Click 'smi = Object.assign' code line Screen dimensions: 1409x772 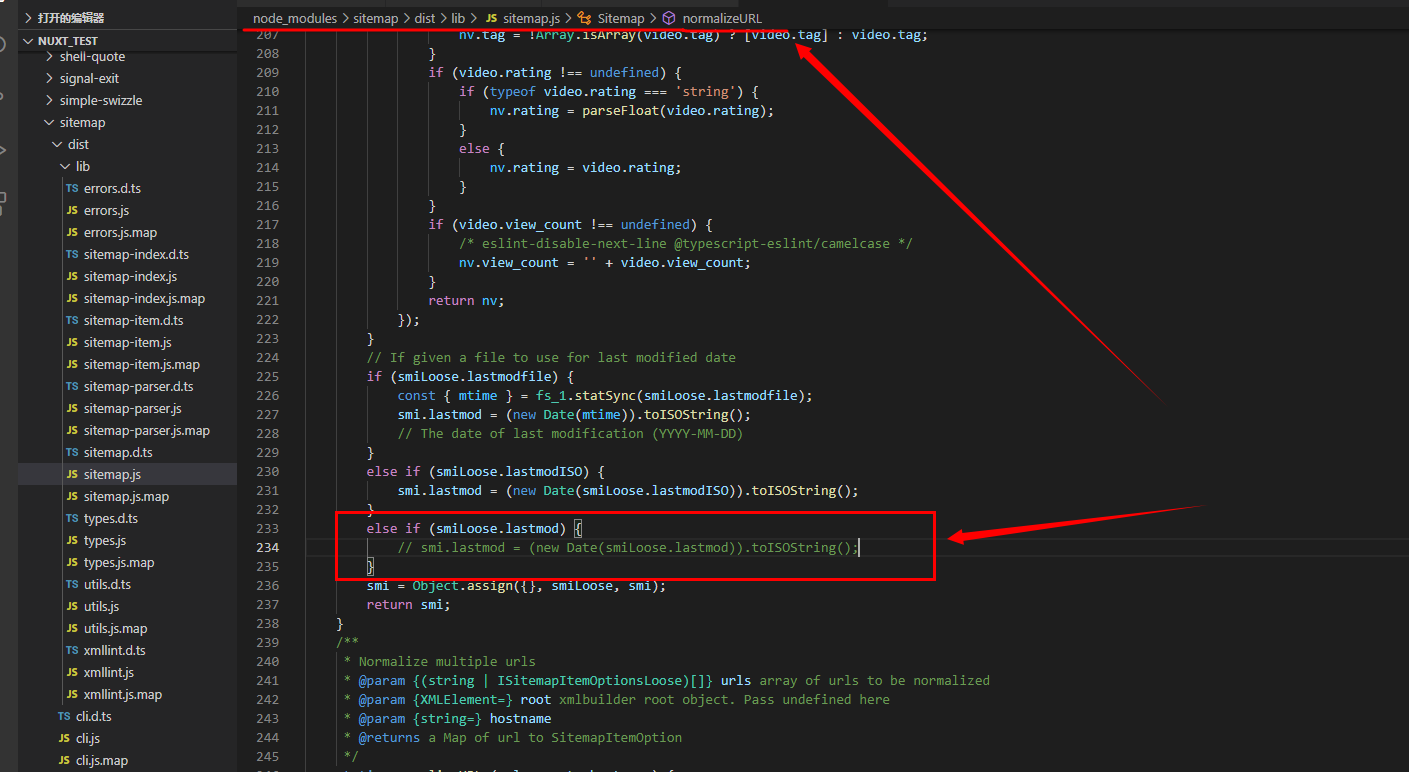[x=516, y=586]
